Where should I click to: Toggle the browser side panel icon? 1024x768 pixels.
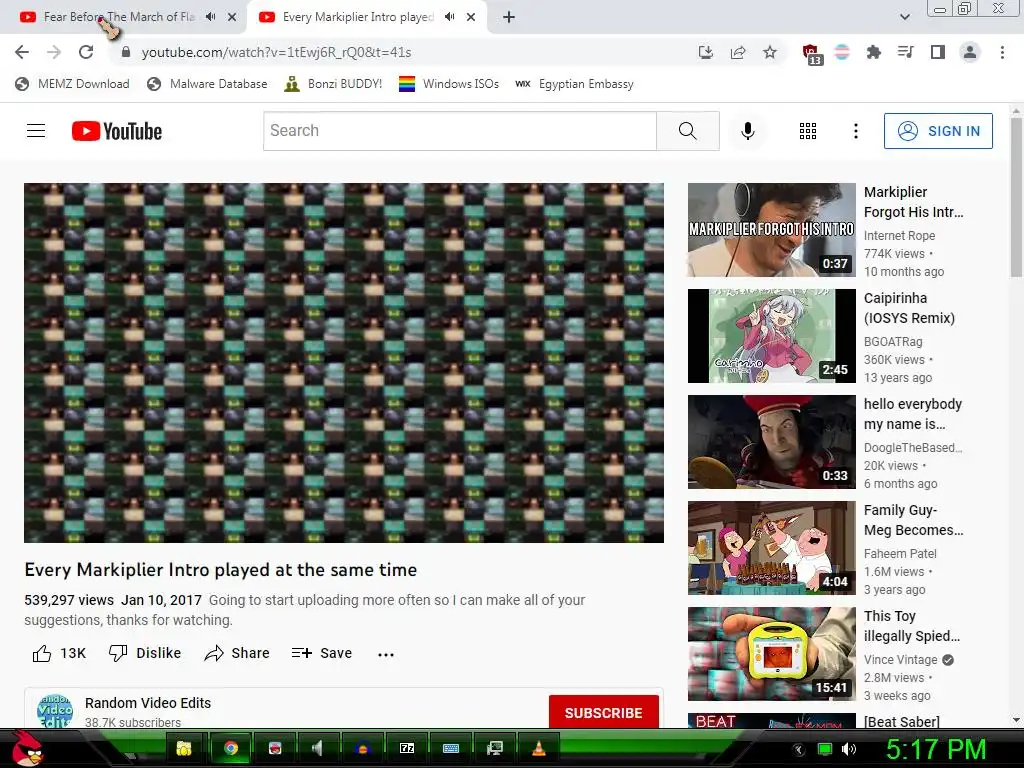938,52
